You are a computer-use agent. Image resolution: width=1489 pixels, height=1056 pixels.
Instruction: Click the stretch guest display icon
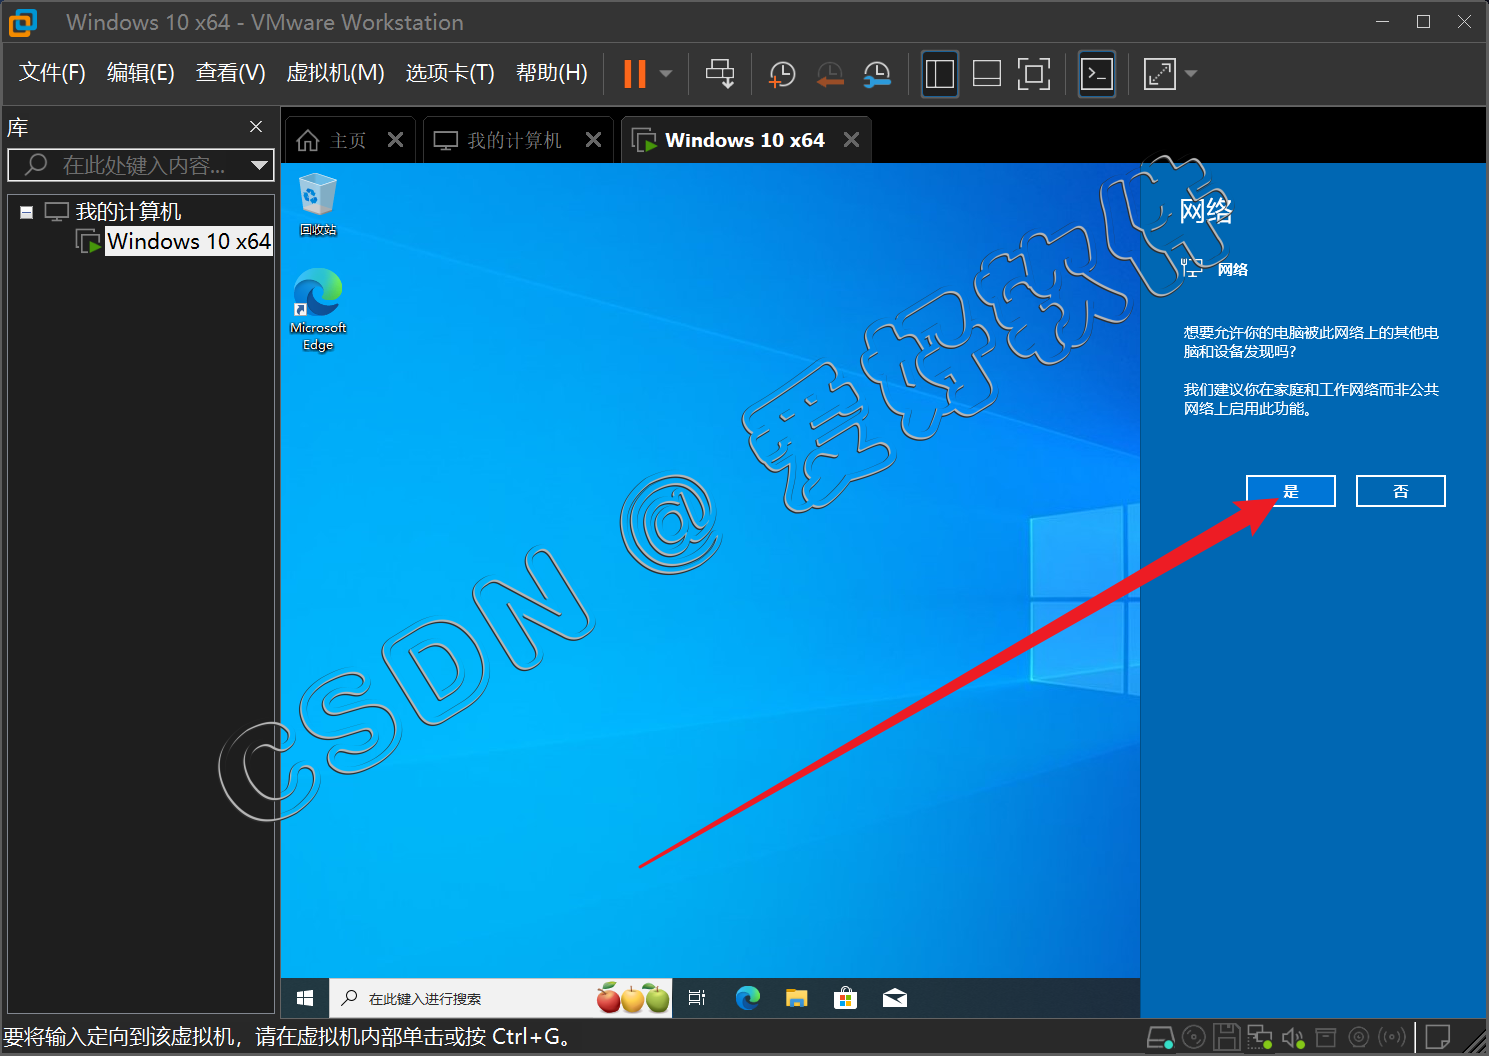(x=1160, y=74)
